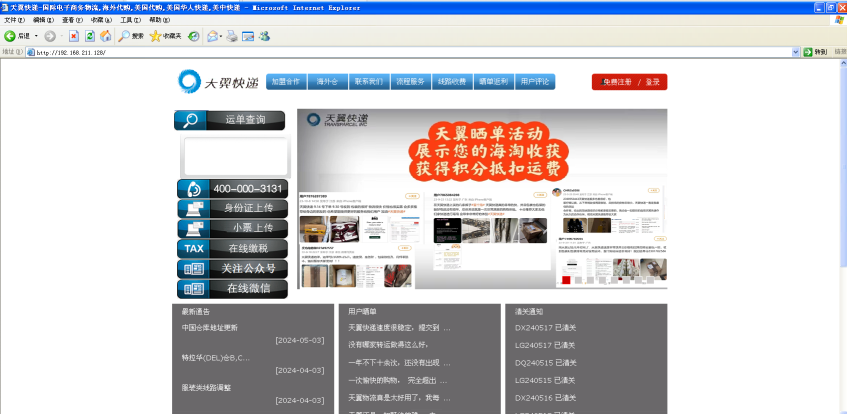
Task: Open the Search (搜索) toolbar button
Action: (131, 36)
